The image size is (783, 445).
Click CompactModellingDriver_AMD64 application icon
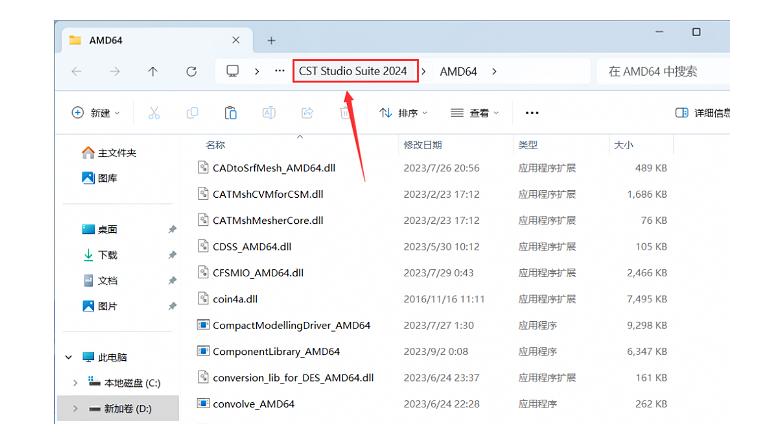[203, 325]
